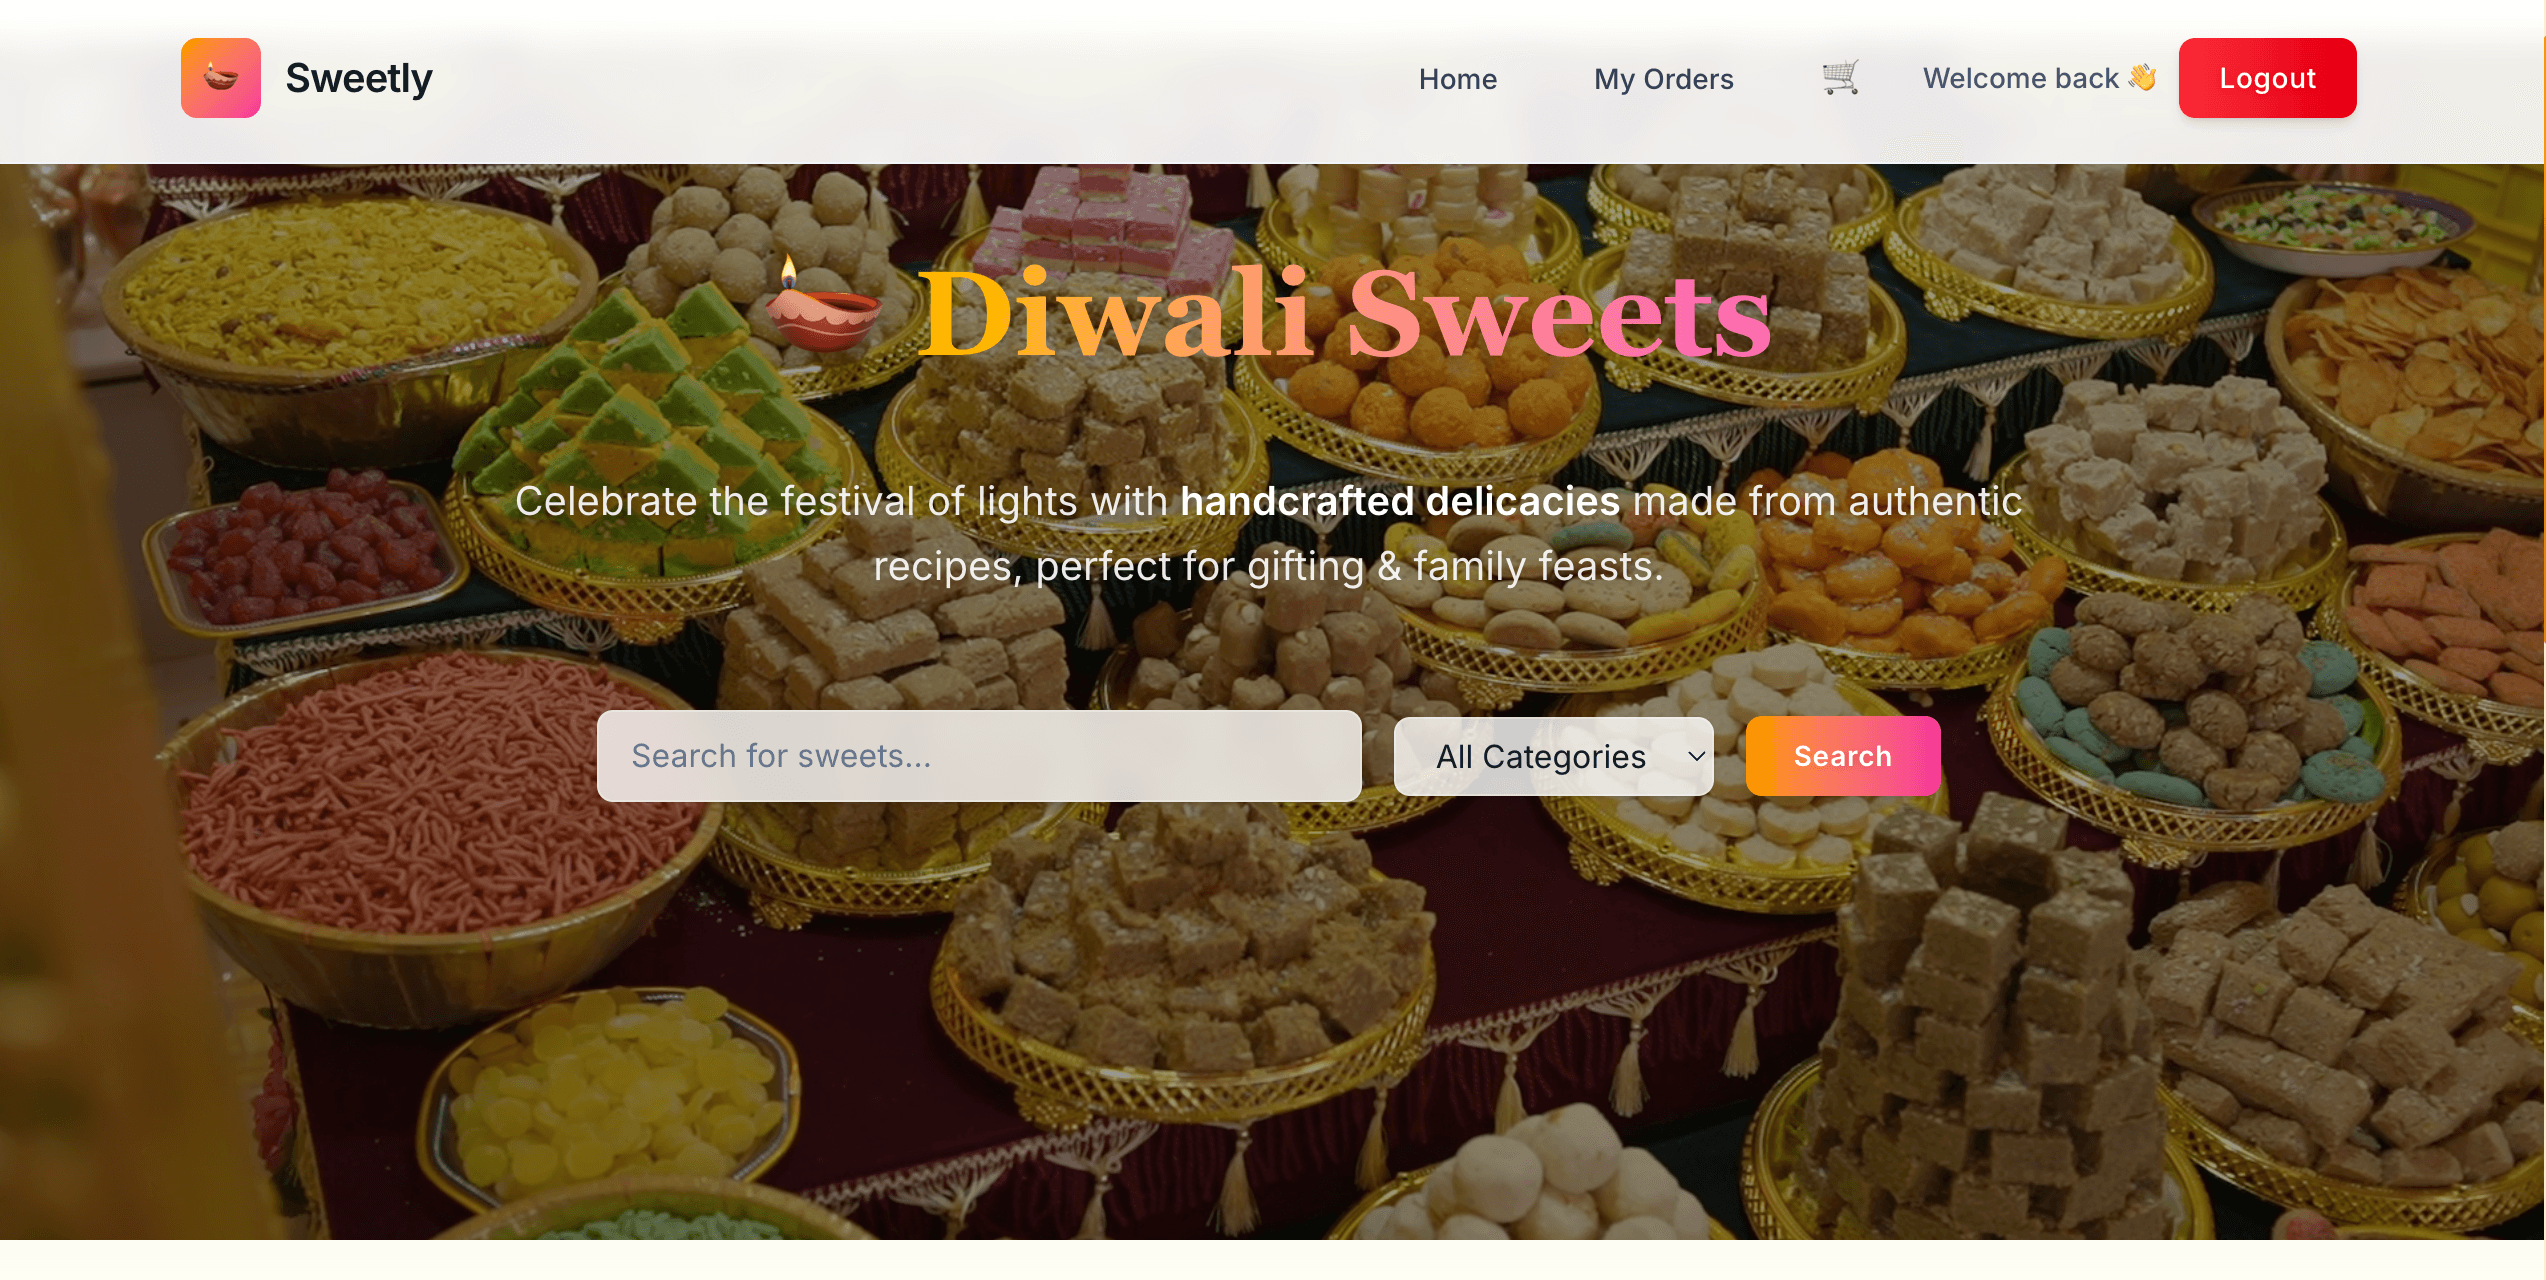2546x1280 pixels.
Task: Click the Diwali Sweets headline
Action: [1345, 313]
